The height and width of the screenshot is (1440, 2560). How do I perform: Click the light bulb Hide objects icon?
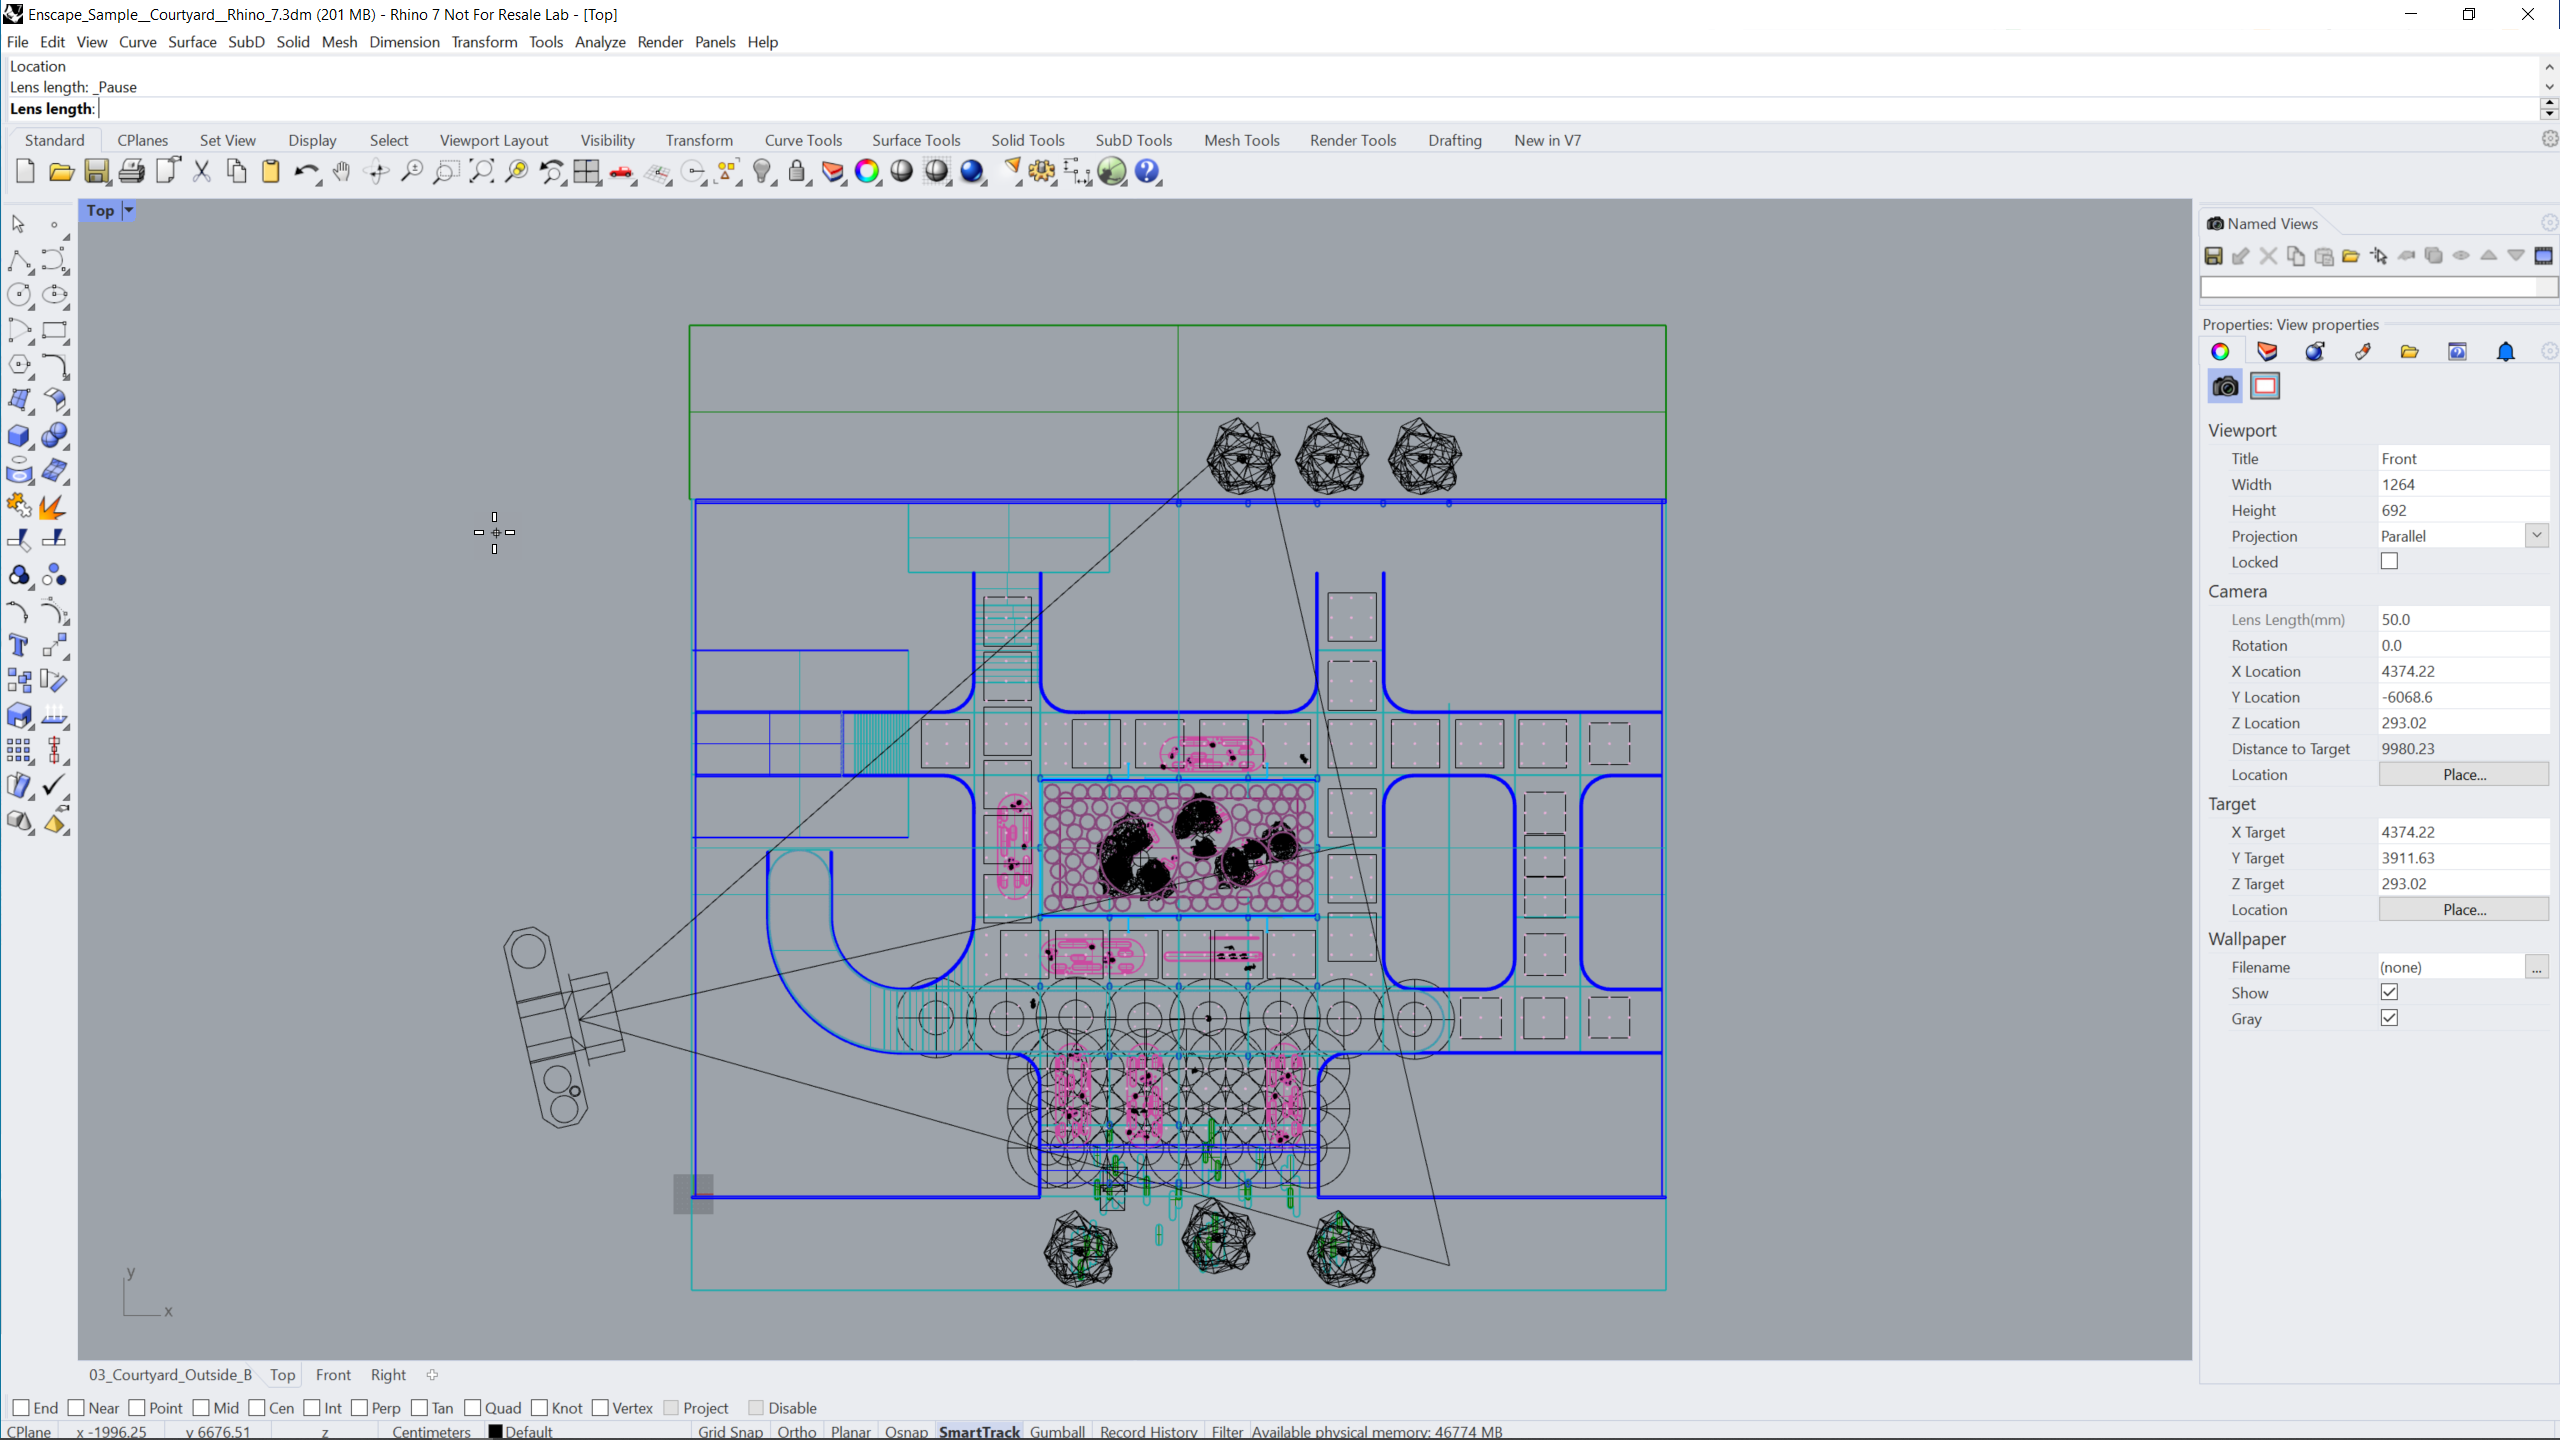click(x=763, y=172)
